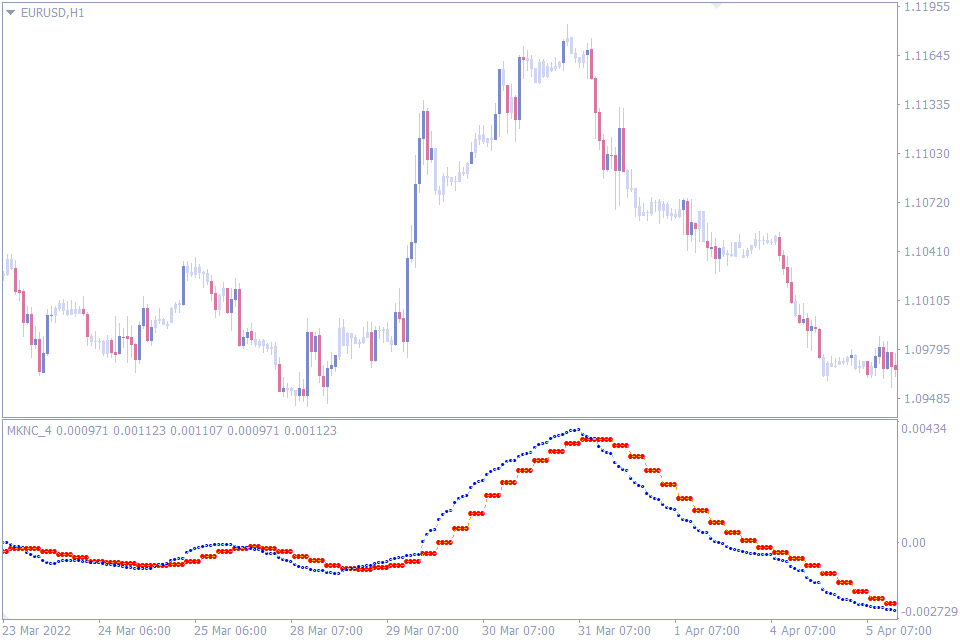Click where blue and red dots cross near 25 Mar

[236, 548]
